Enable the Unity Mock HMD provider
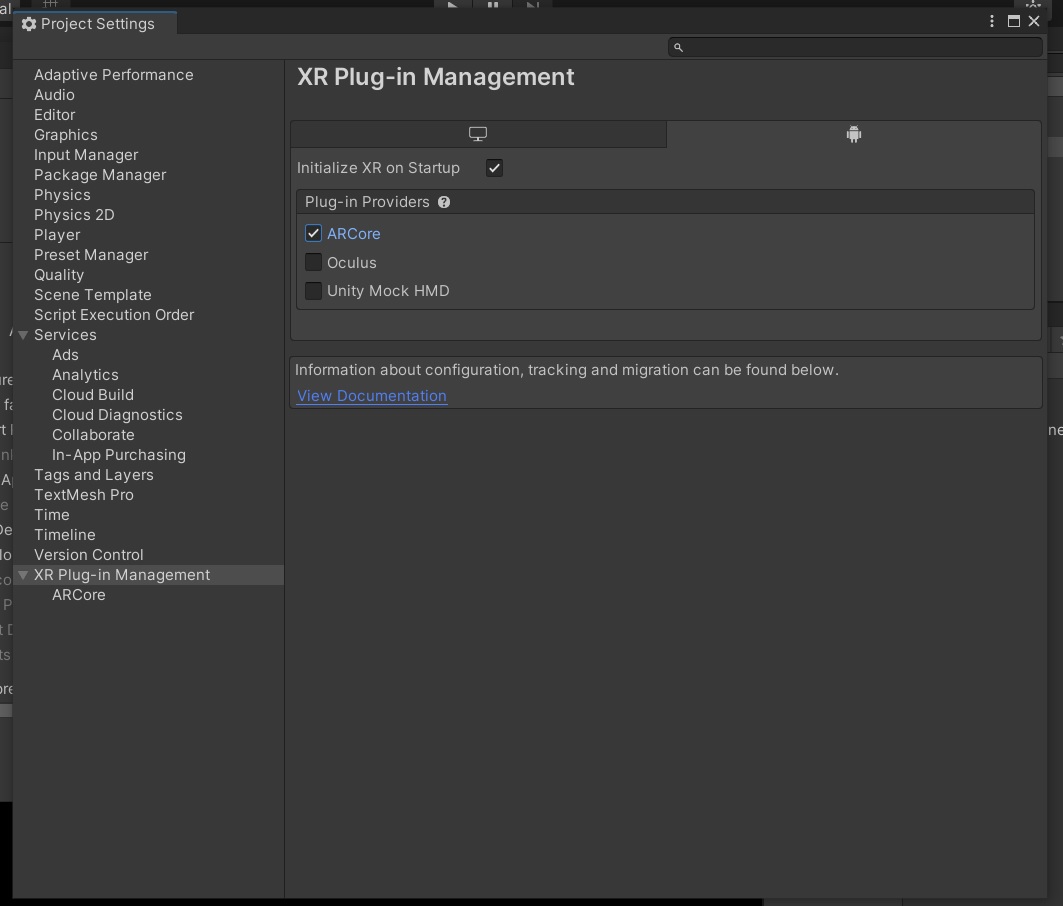This screenshot has height=906, width=1063. 313,291
